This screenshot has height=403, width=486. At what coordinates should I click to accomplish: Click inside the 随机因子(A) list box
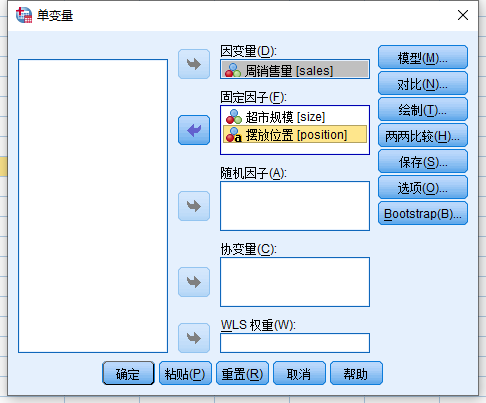(295, 206)
